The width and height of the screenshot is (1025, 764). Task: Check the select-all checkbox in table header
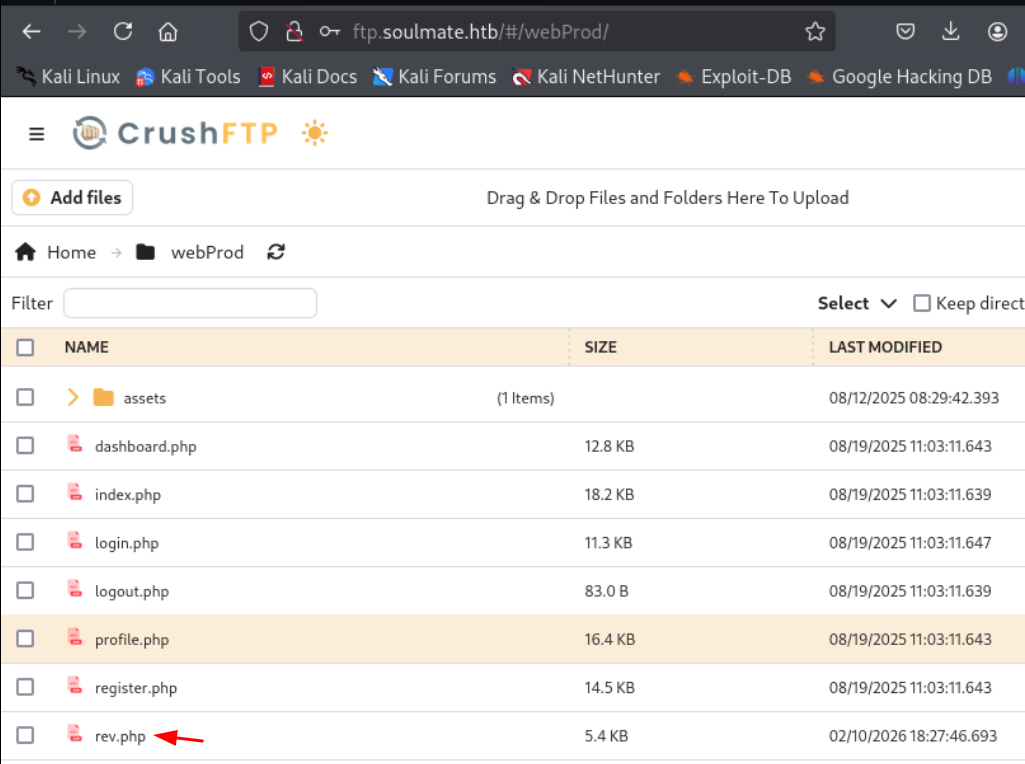[x=26, y=347]
